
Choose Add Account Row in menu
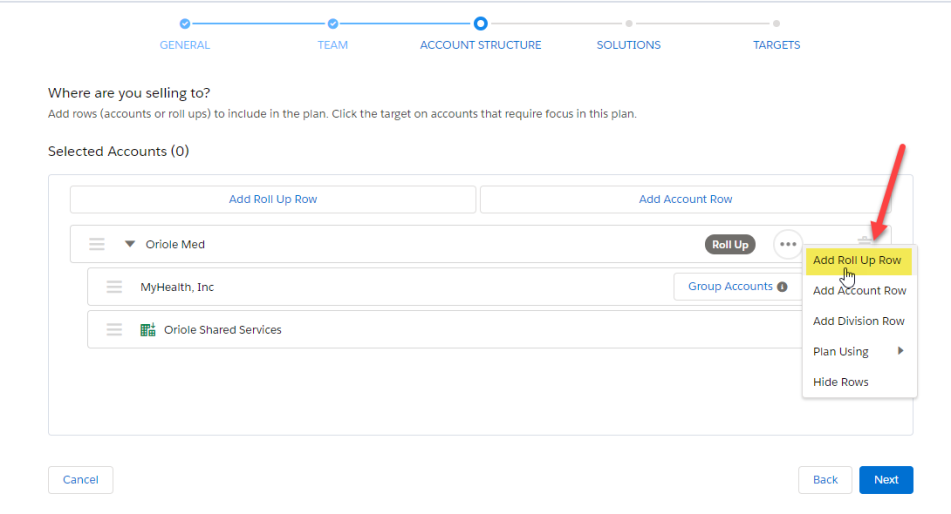point(859,291)
